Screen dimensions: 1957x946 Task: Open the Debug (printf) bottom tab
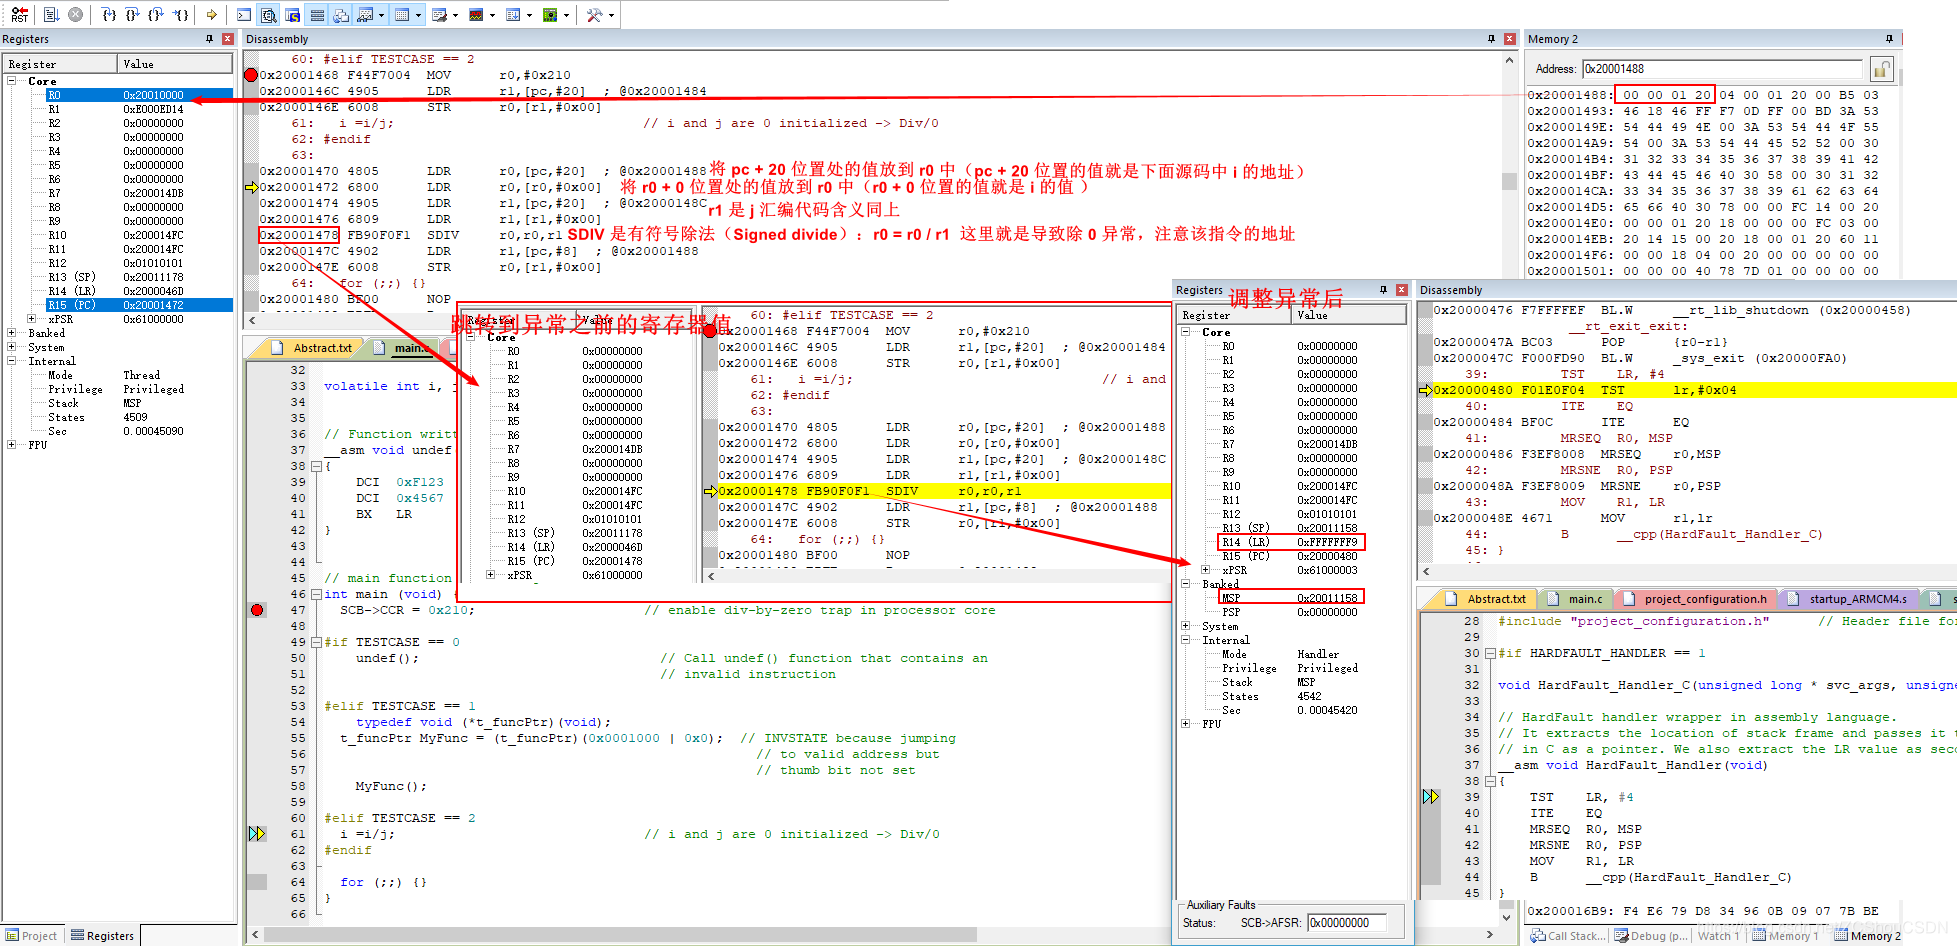(1650, 936)
